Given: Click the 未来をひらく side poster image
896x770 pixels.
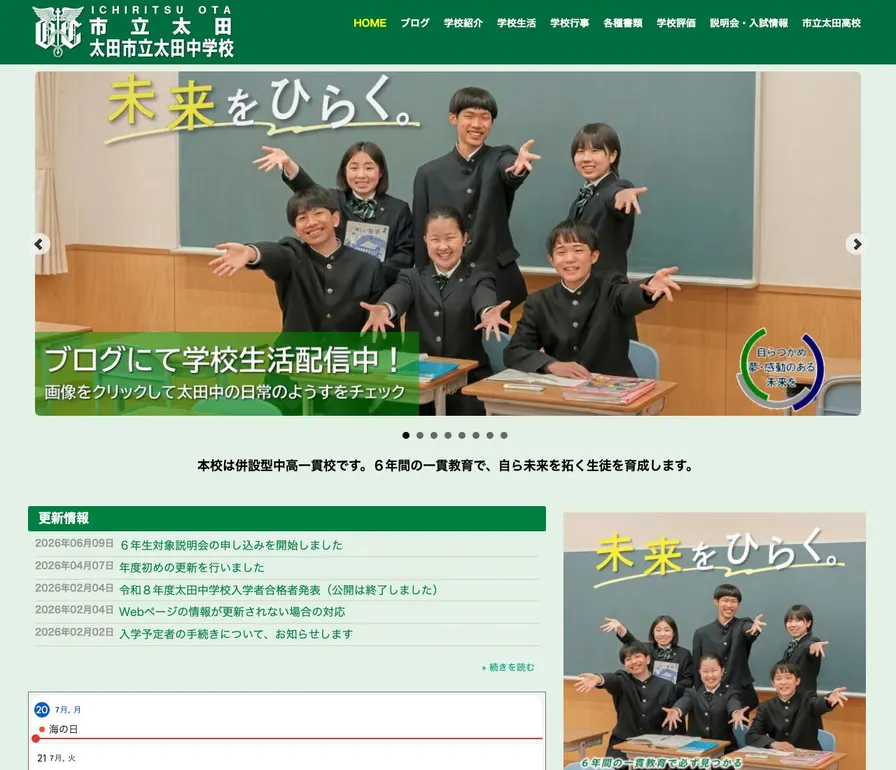Looking at the screenshot, I should 714,641.
